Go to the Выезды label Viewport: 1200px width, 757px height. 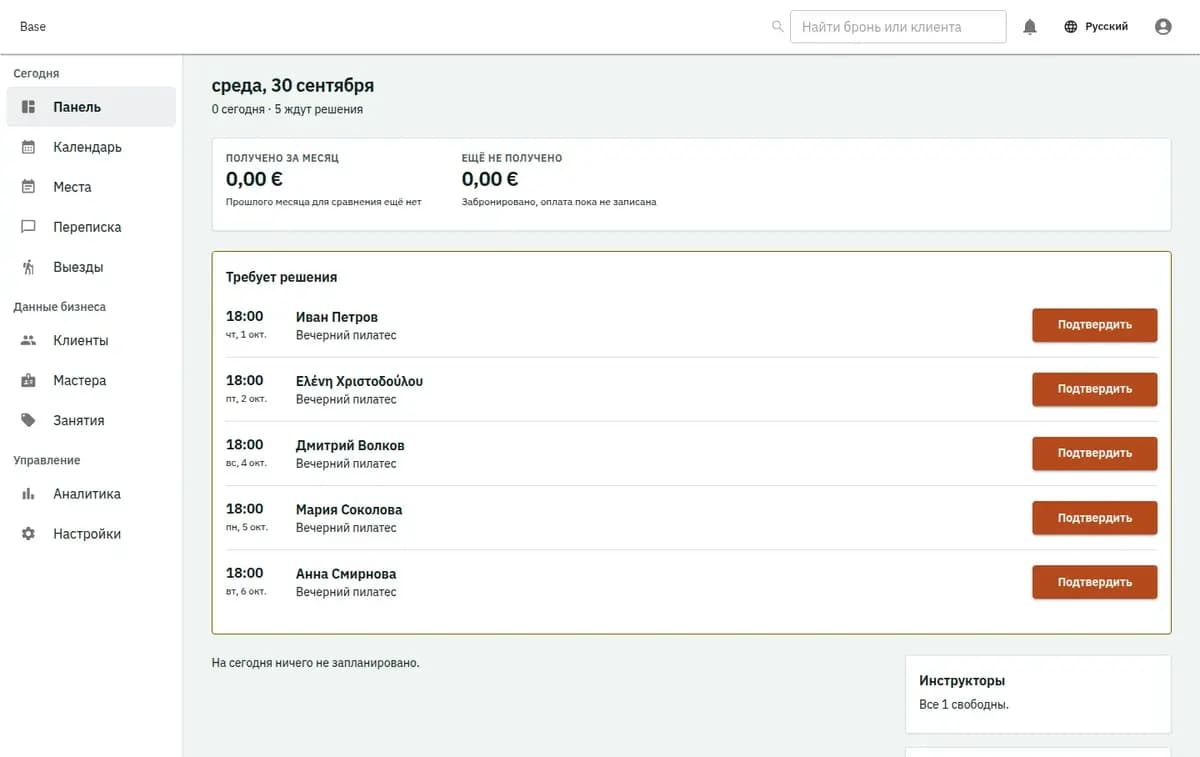point(78,267)
